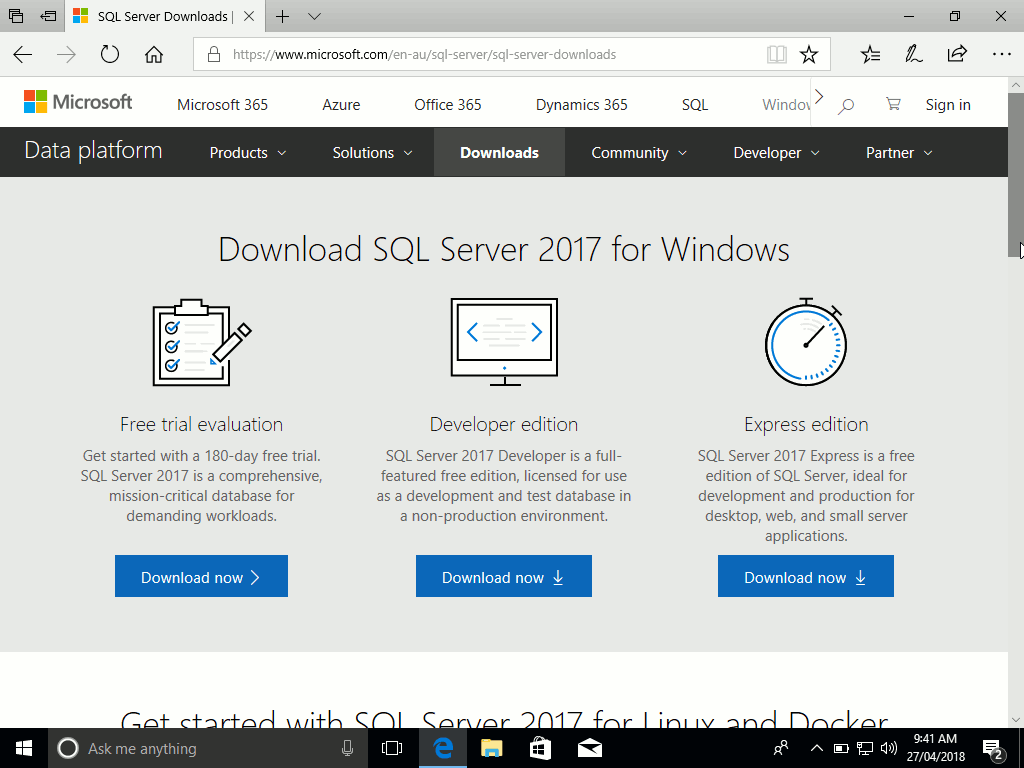Open the Microsoft Store taskbar icon
This screenshot has height=768, width=1024.
(540, 748)
